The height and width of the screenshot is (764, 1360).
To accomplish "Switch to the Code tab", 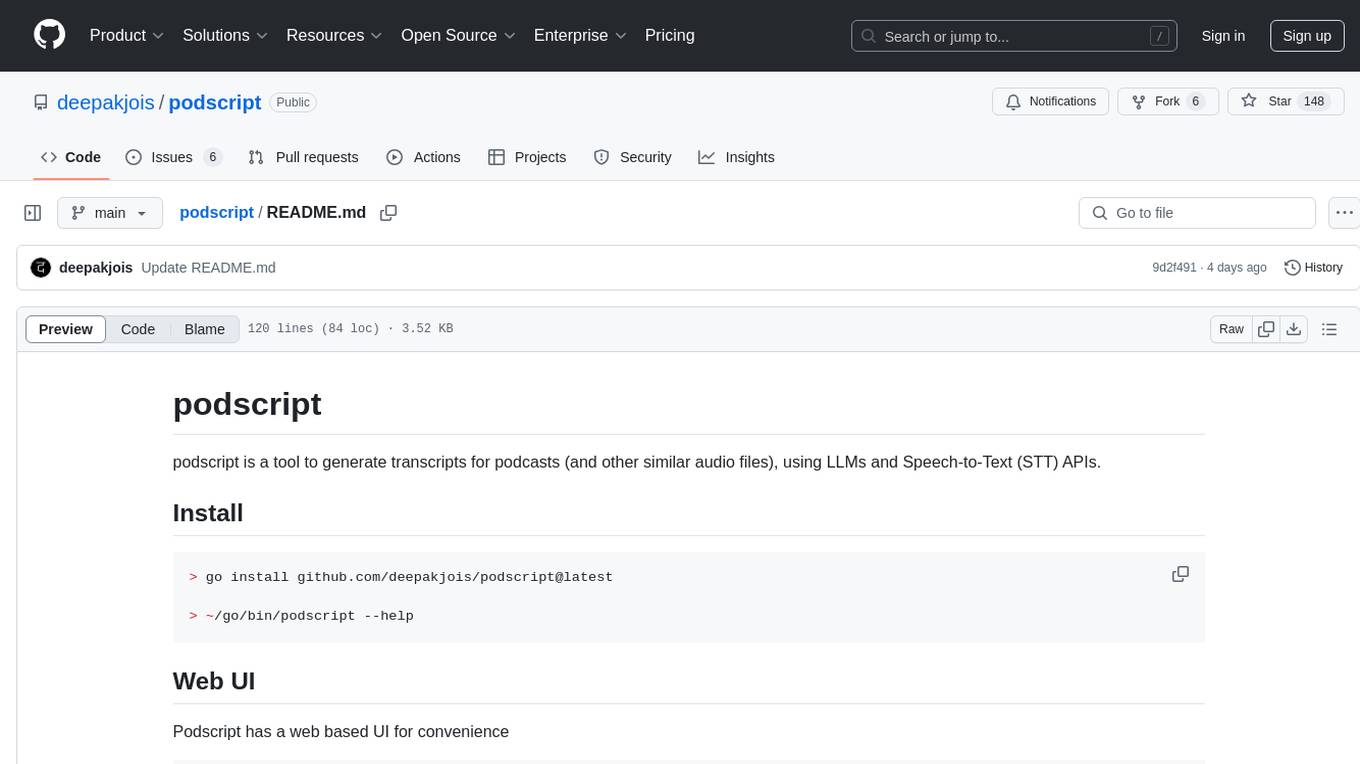I will pyautogui.click(x=71, y=157).
